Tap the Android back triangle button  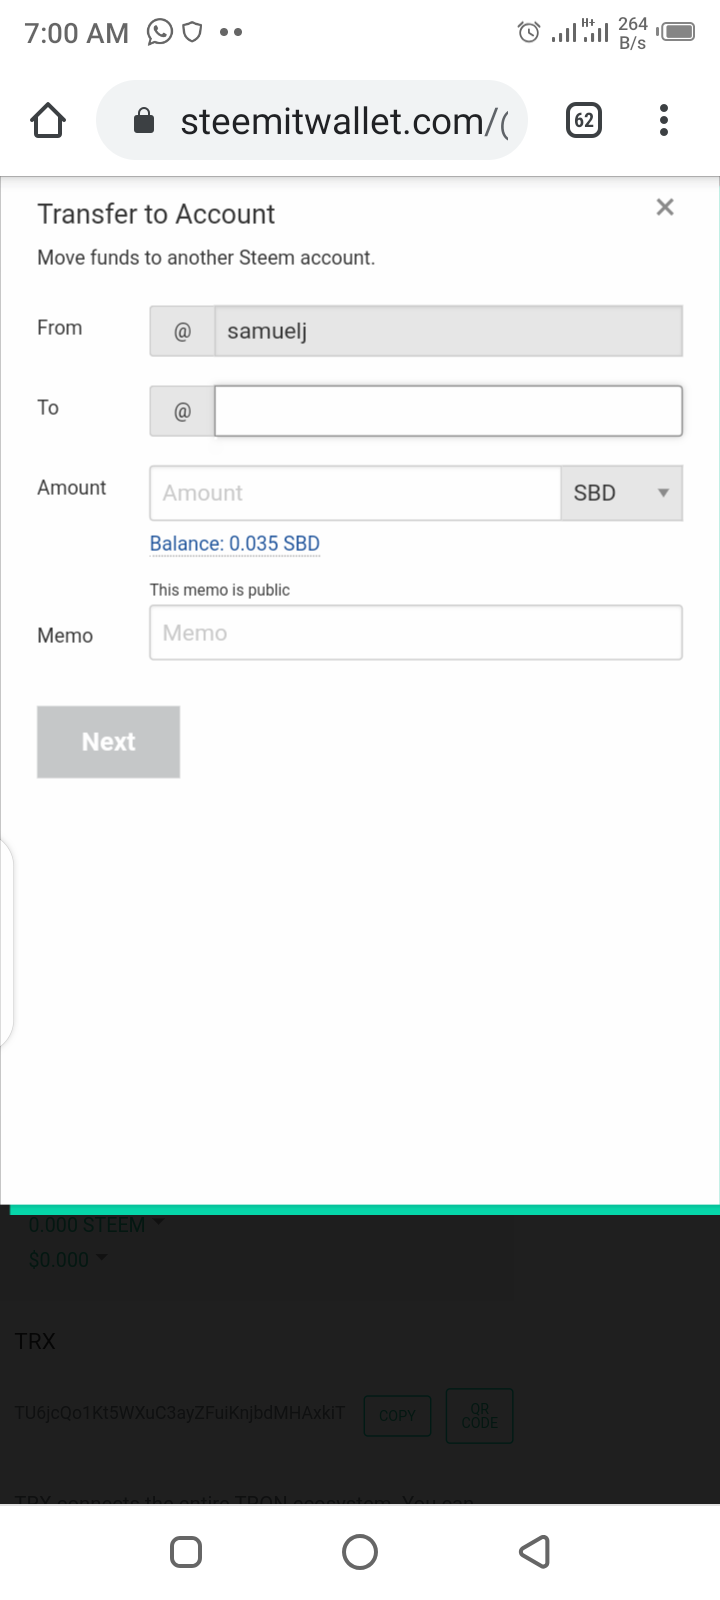click(x=535, y=1552)
